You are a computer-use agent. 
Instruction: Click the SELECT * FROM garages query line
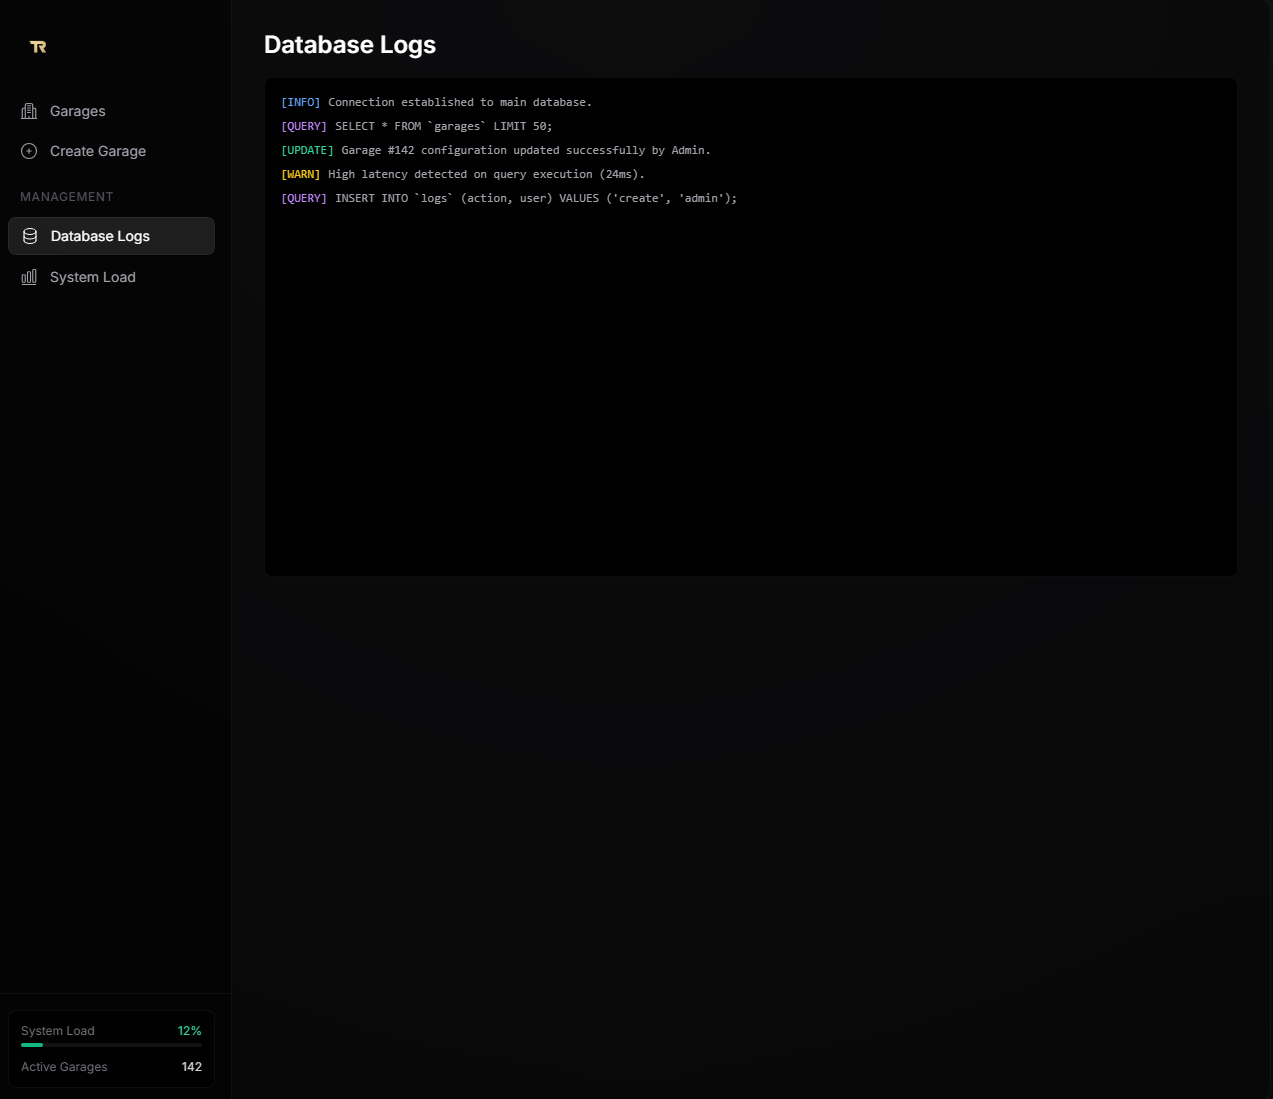[417, 126]
